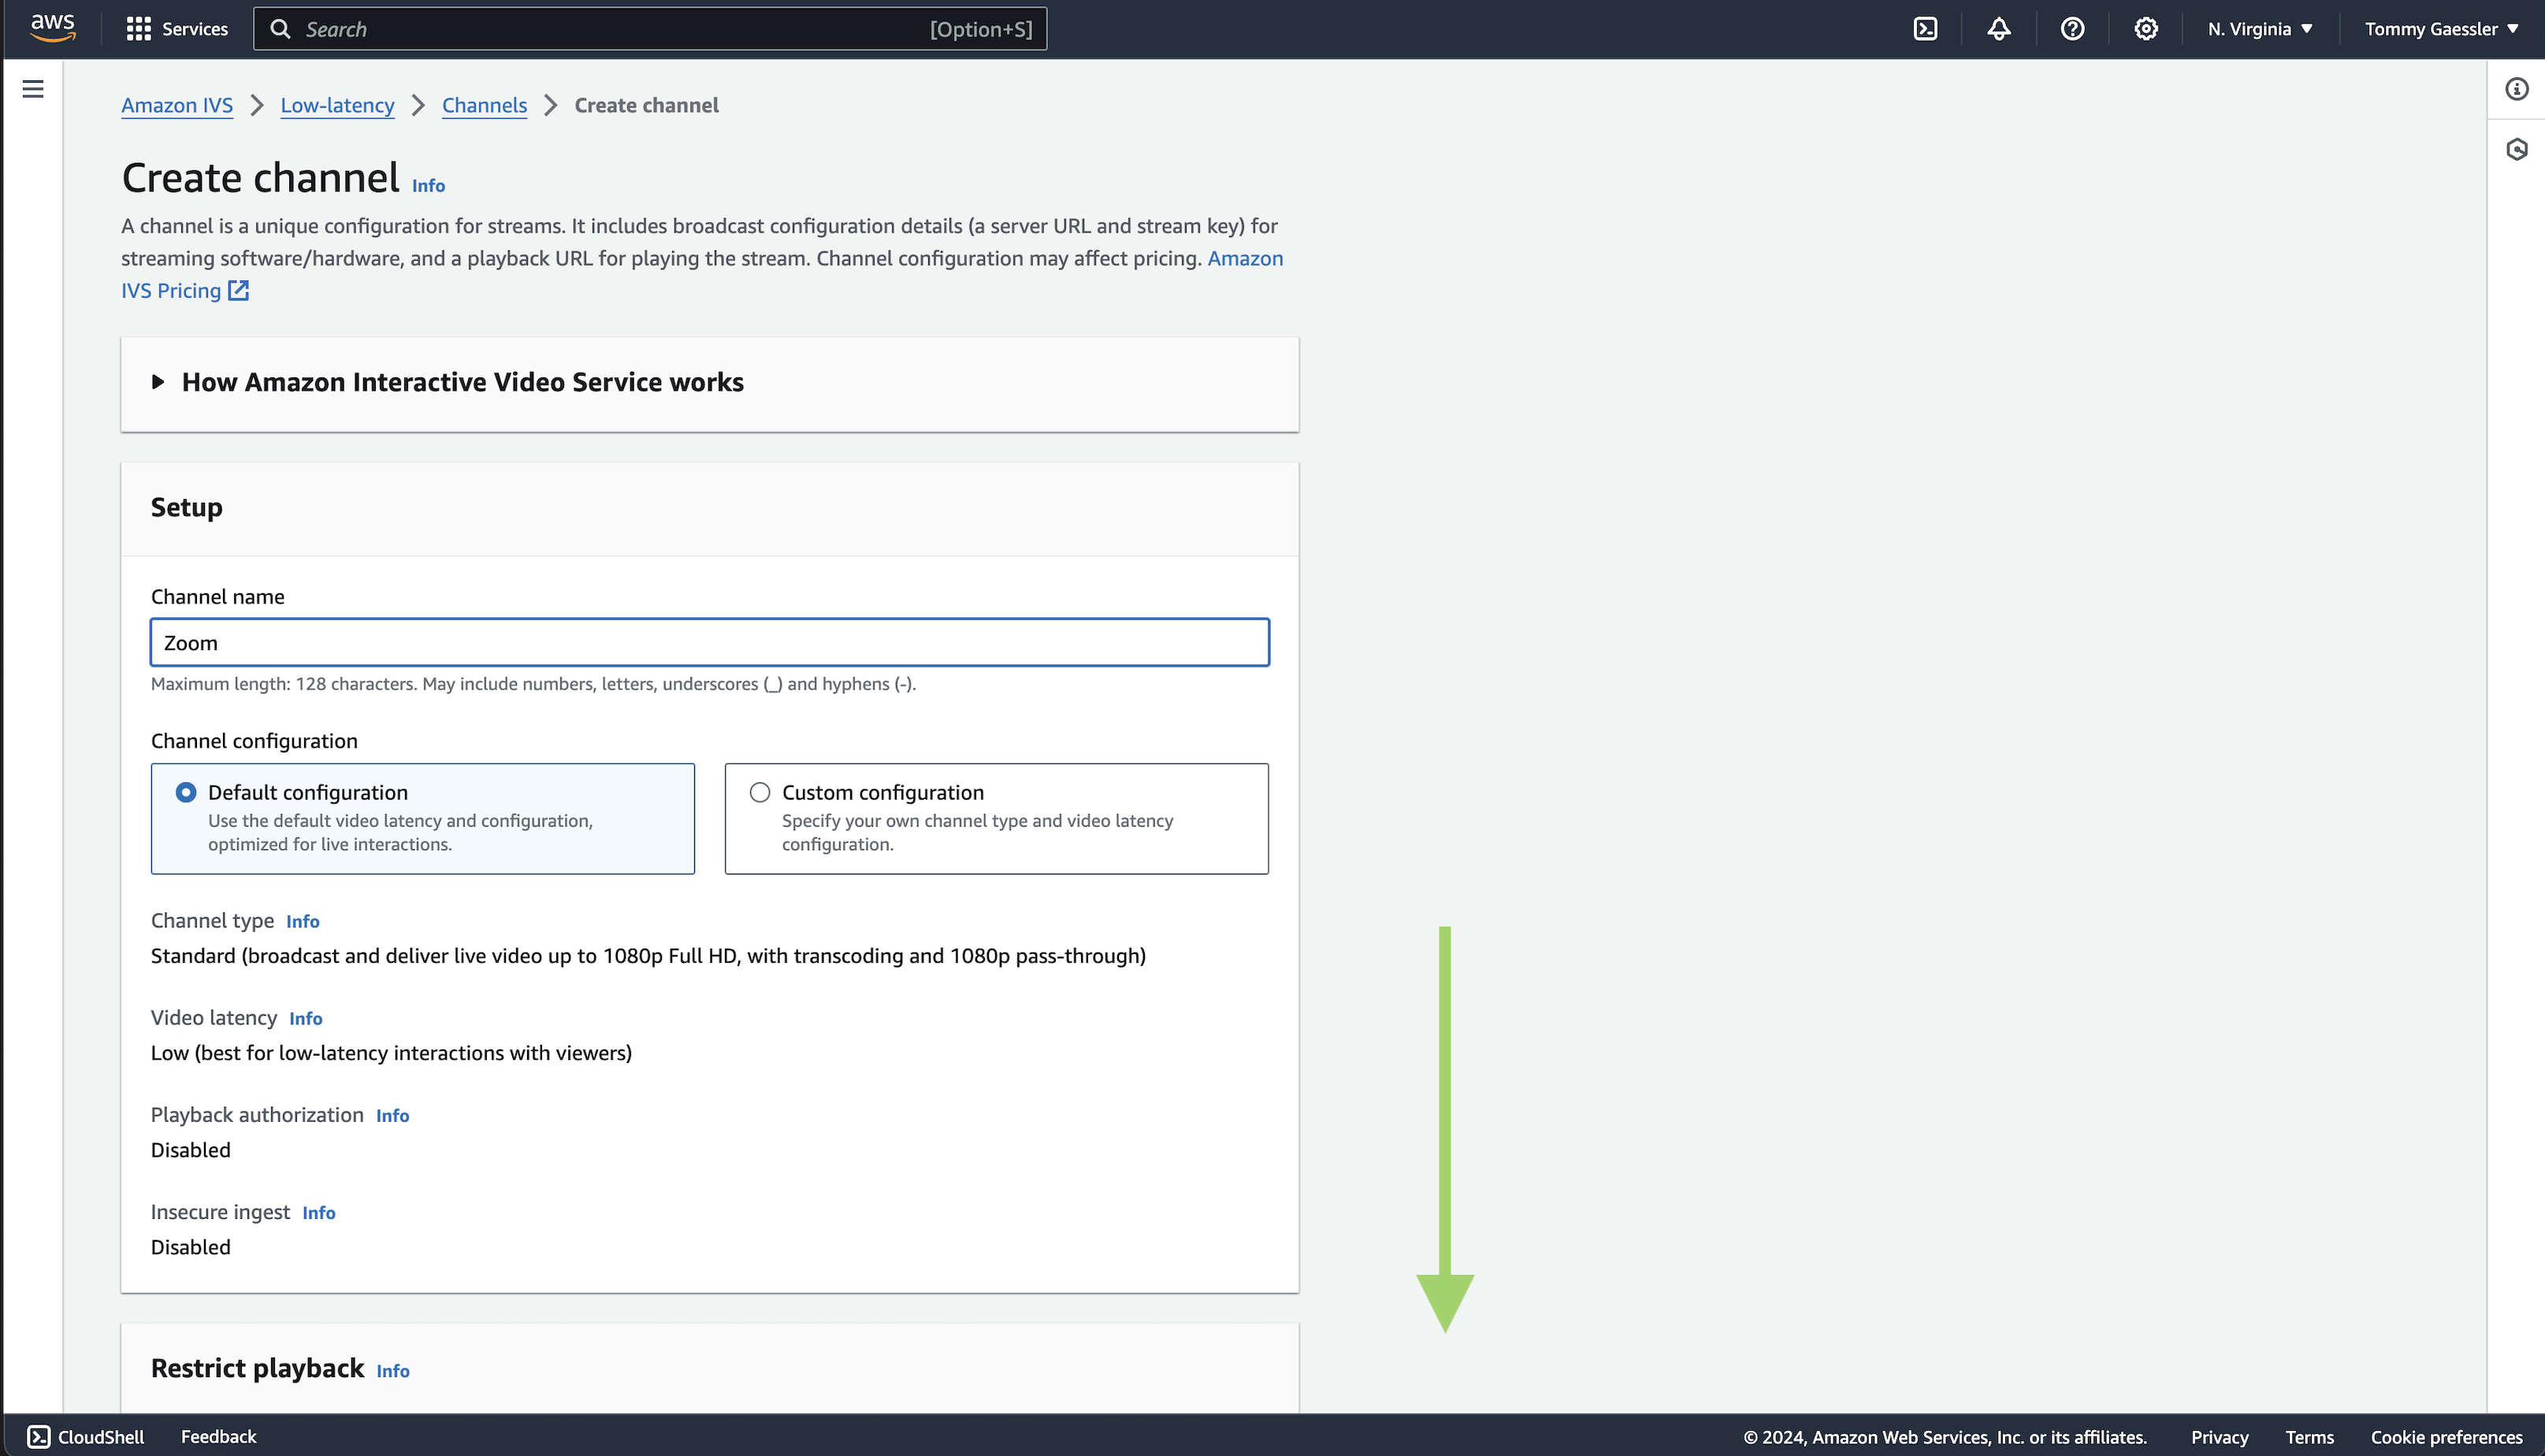Click the Channel name input containing Zoom
The image size is (2545, 1456).
point(710,642)
